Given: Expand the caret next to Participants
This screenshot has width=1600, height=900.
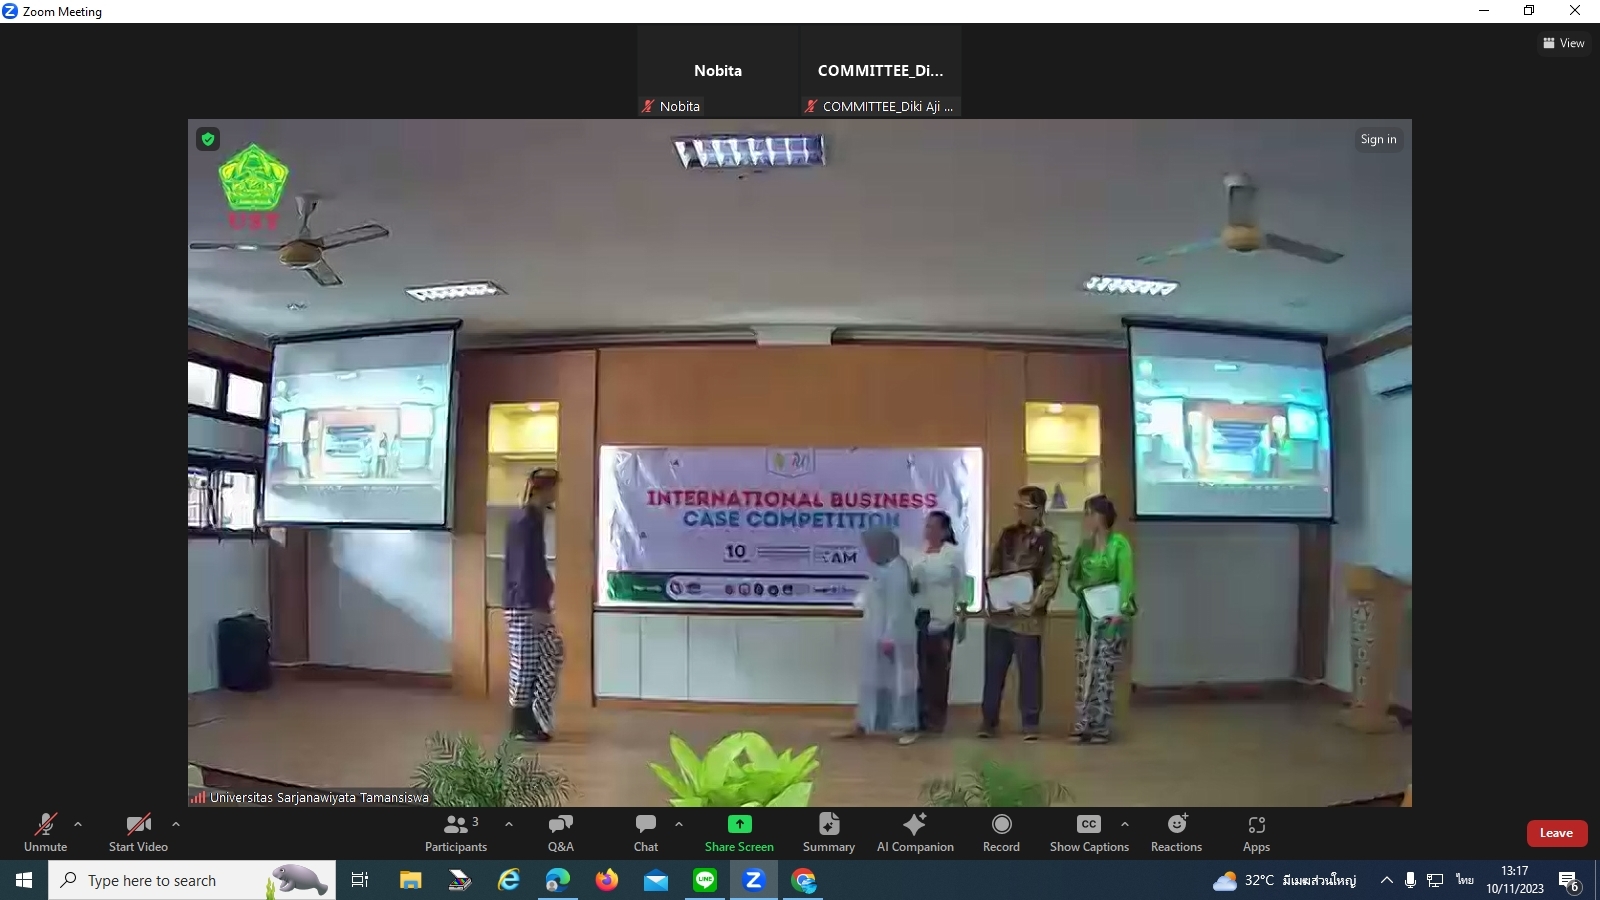Looking at the screenshot, I should pyautogui.click(x=509, y=825).
